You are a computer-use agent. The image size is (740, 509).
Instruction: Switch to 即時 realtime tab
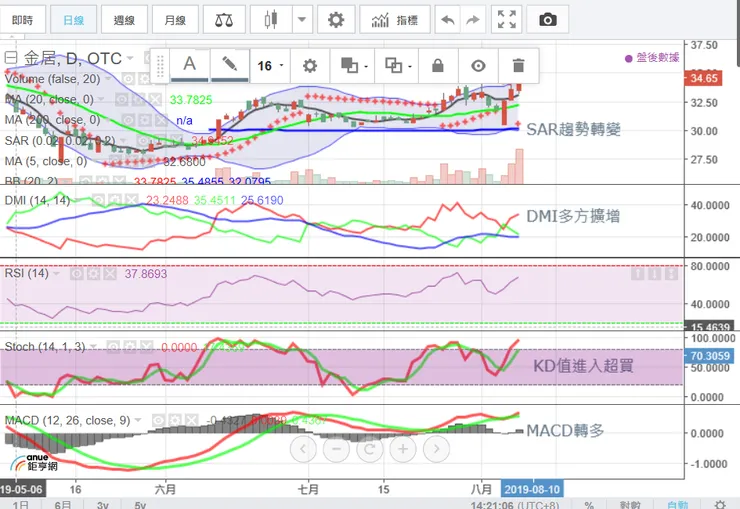point(23,20)
